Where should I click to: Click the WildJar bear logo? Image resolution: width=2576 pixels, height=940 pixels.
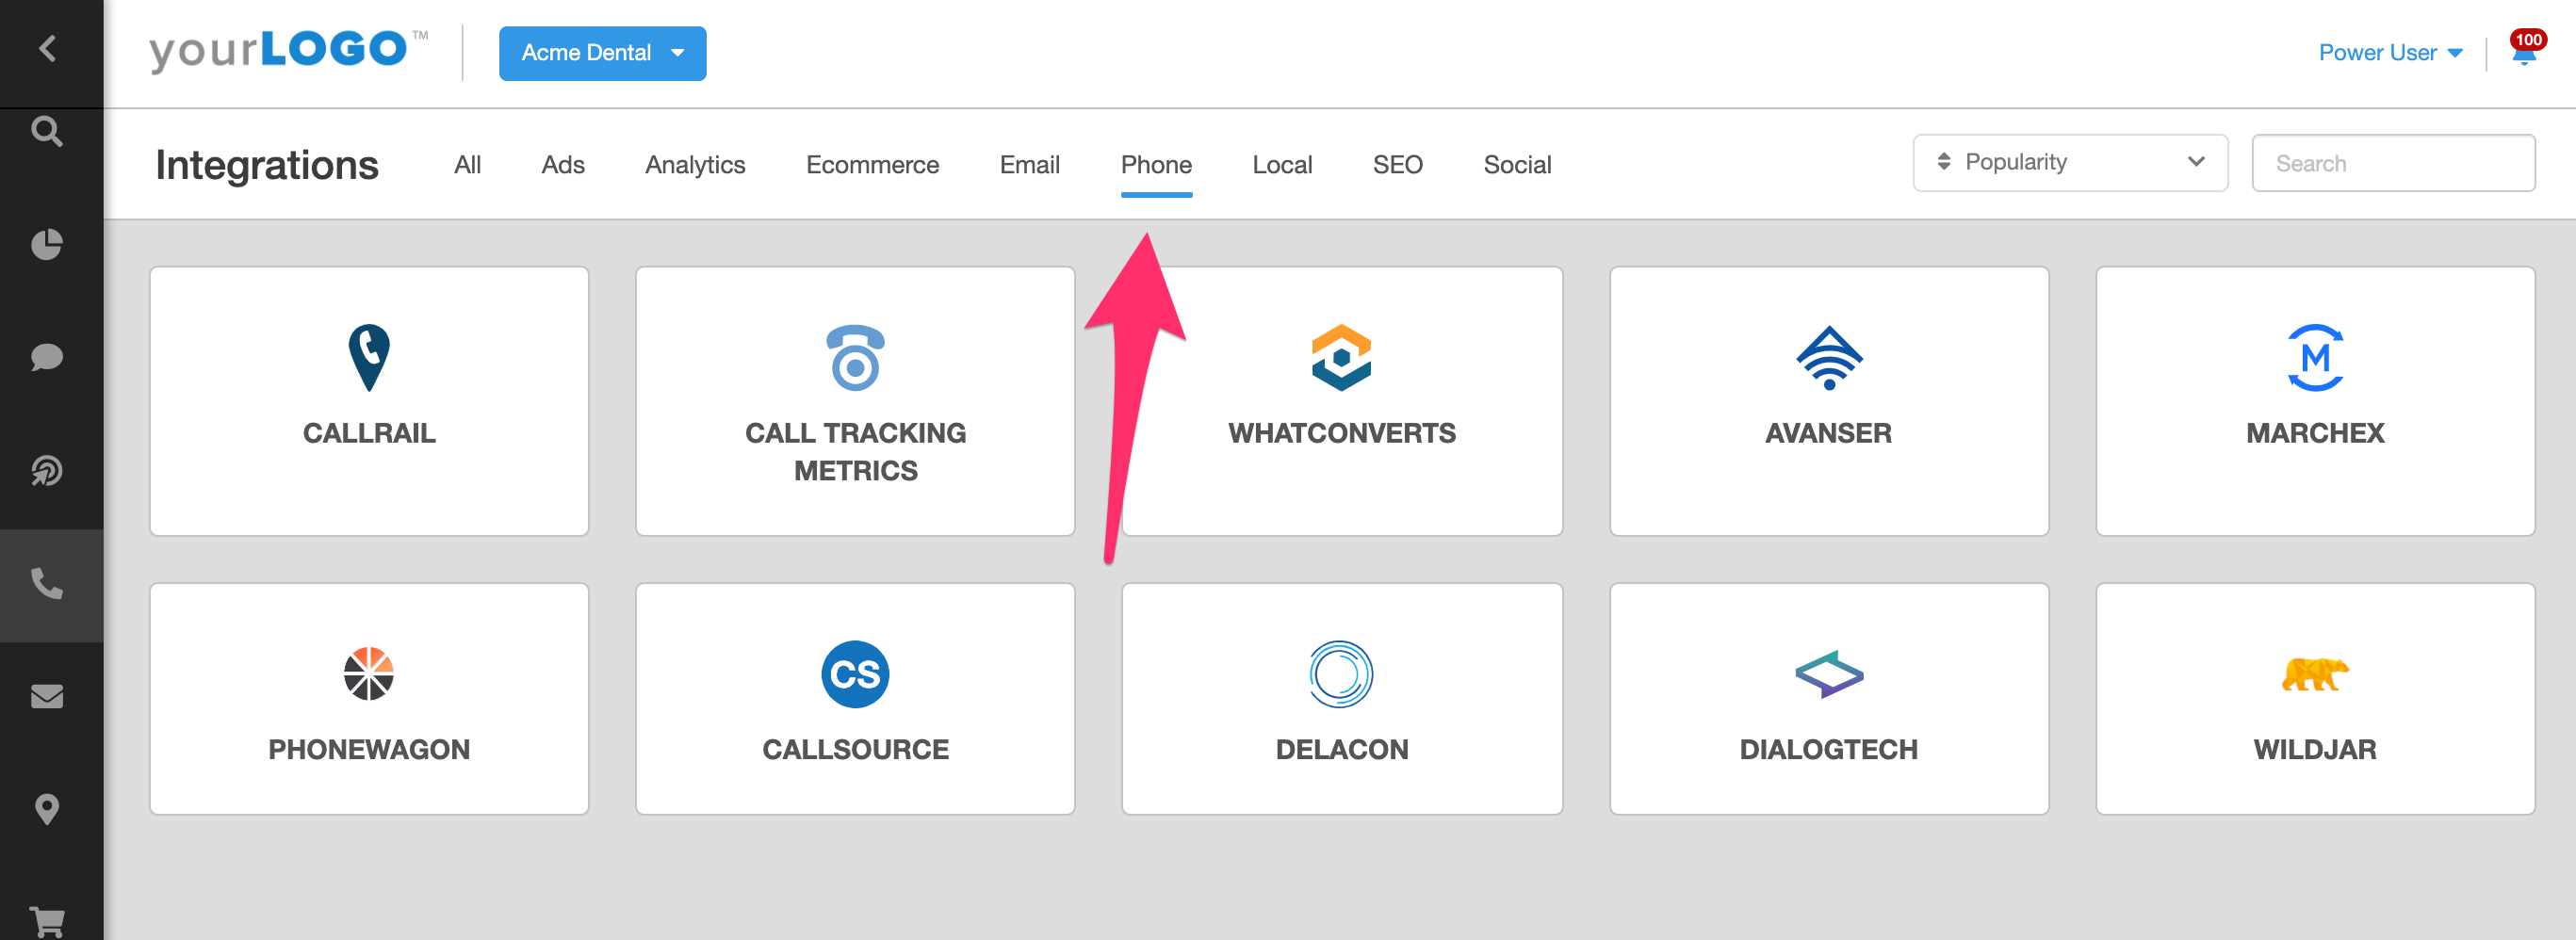pos(2315,674)
